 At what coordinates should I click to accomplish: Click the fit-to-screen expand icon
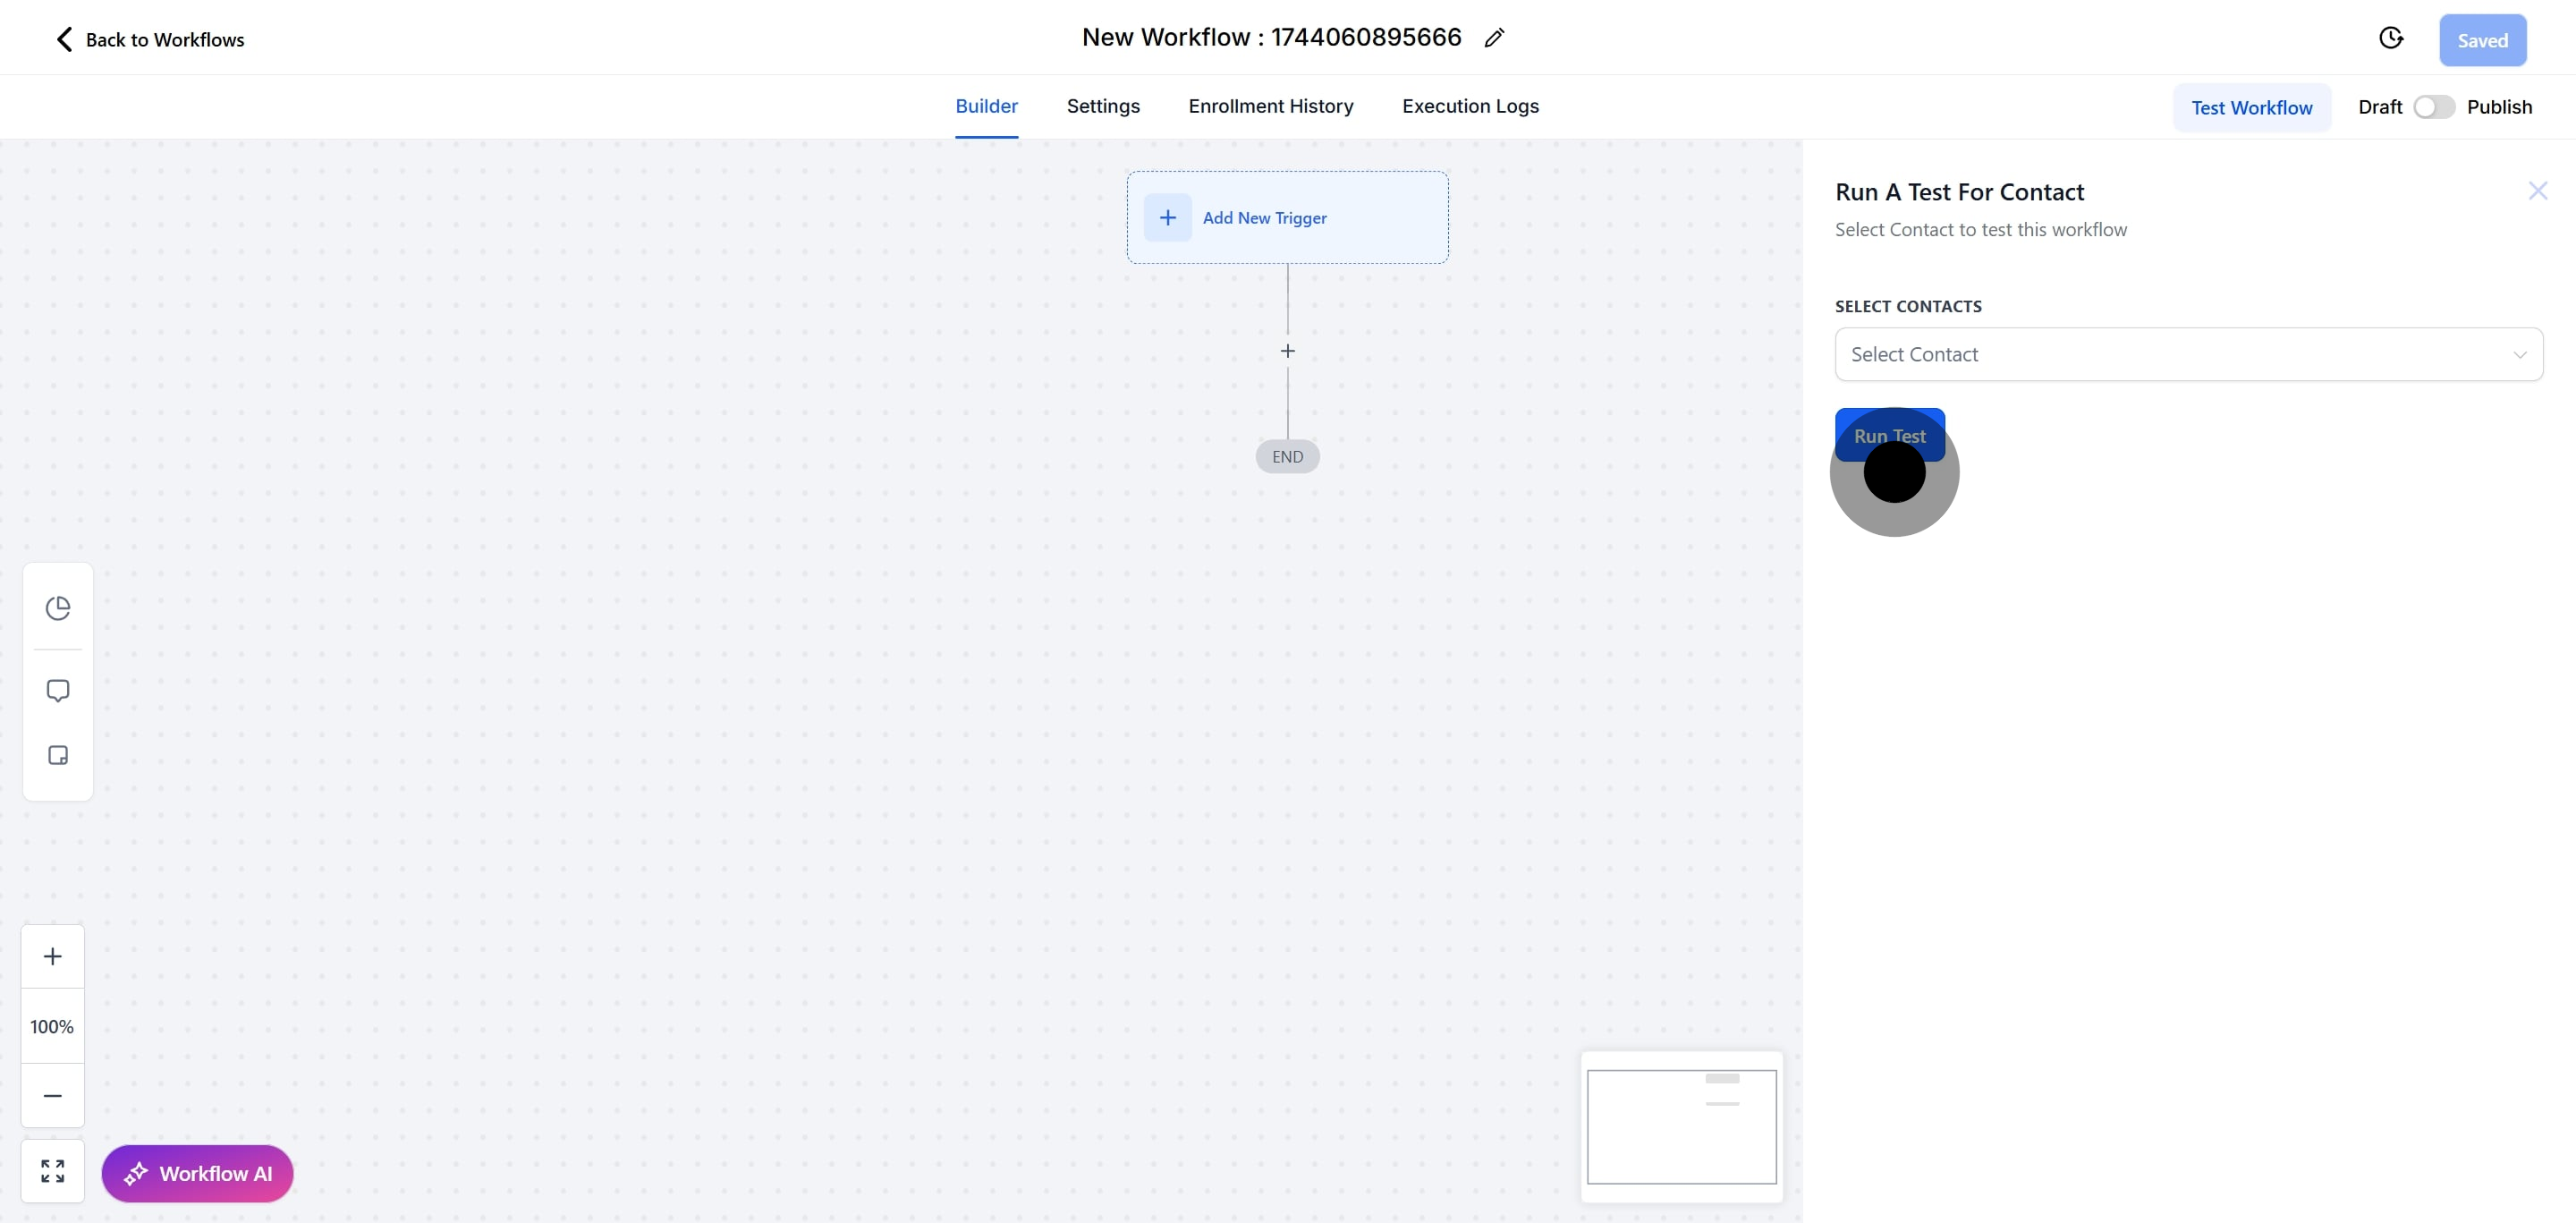53,1170
